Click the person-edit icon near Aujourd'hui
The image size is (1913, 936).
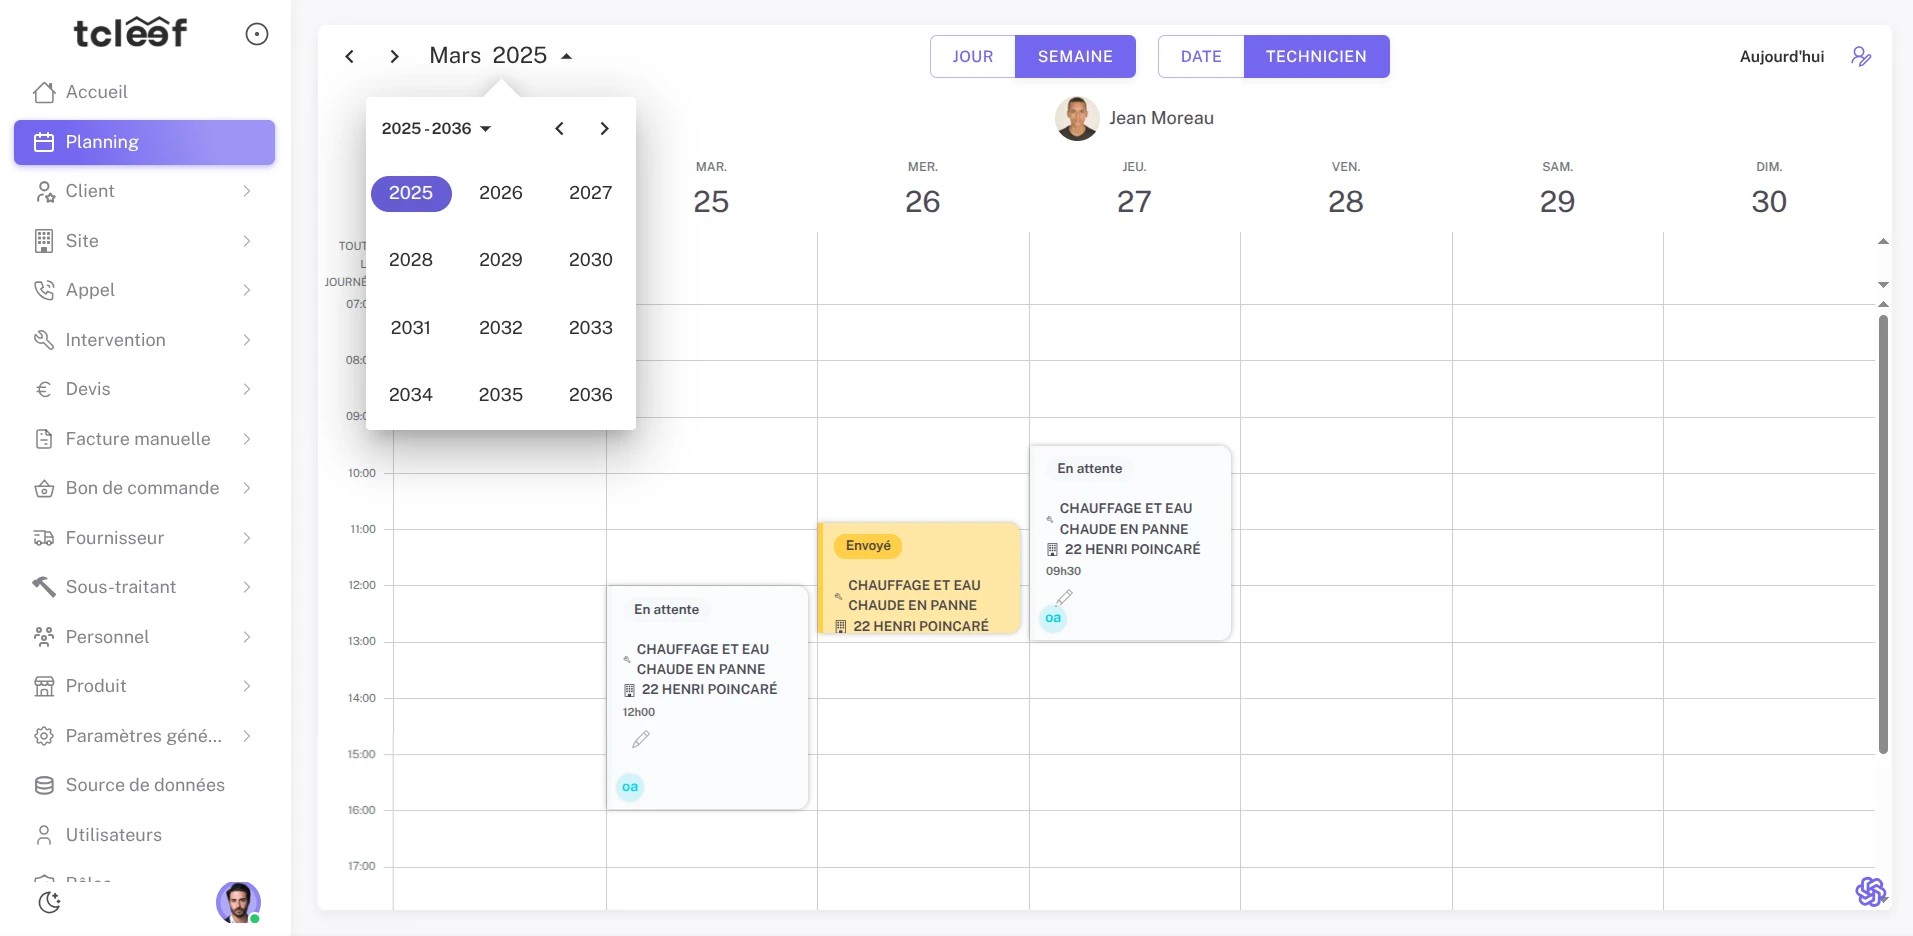1861,56
